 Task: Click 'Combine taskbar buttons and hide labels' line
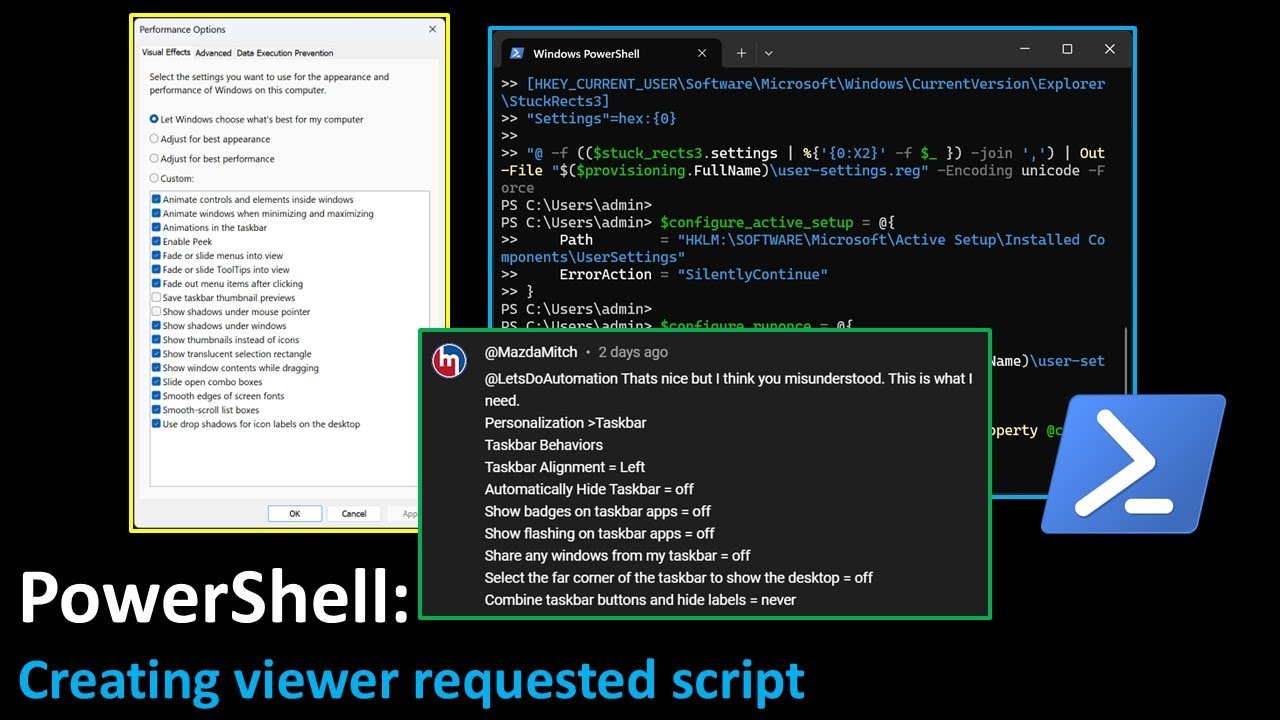[641, 599]
